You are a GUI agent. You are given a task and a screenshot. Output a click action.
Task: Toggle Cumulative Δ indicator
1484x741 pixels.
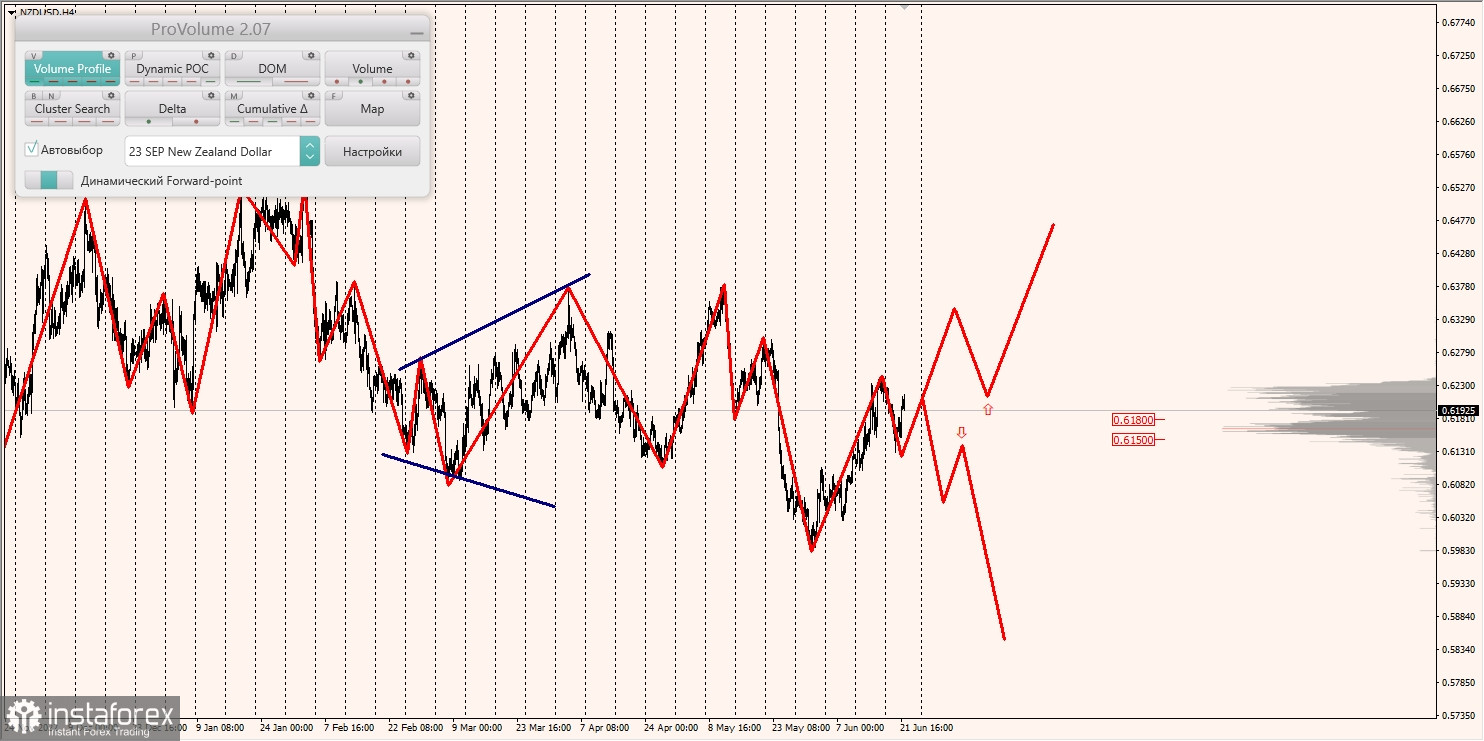tap(272, 108)
